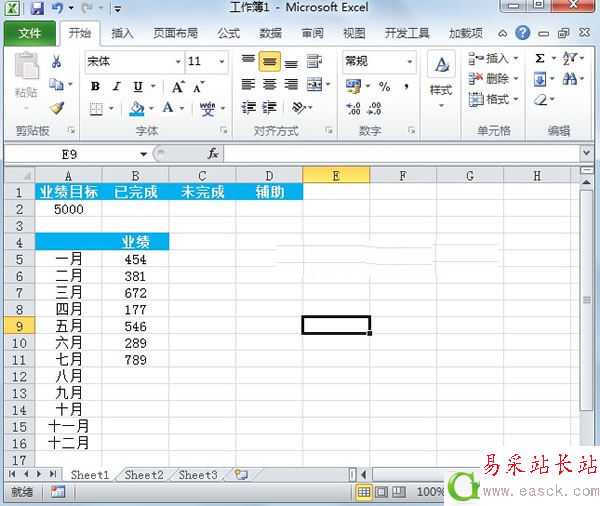This screenshot has height=506, width=600.
Task: Click the text orientation icon
Action: click(x=299, y=108)
